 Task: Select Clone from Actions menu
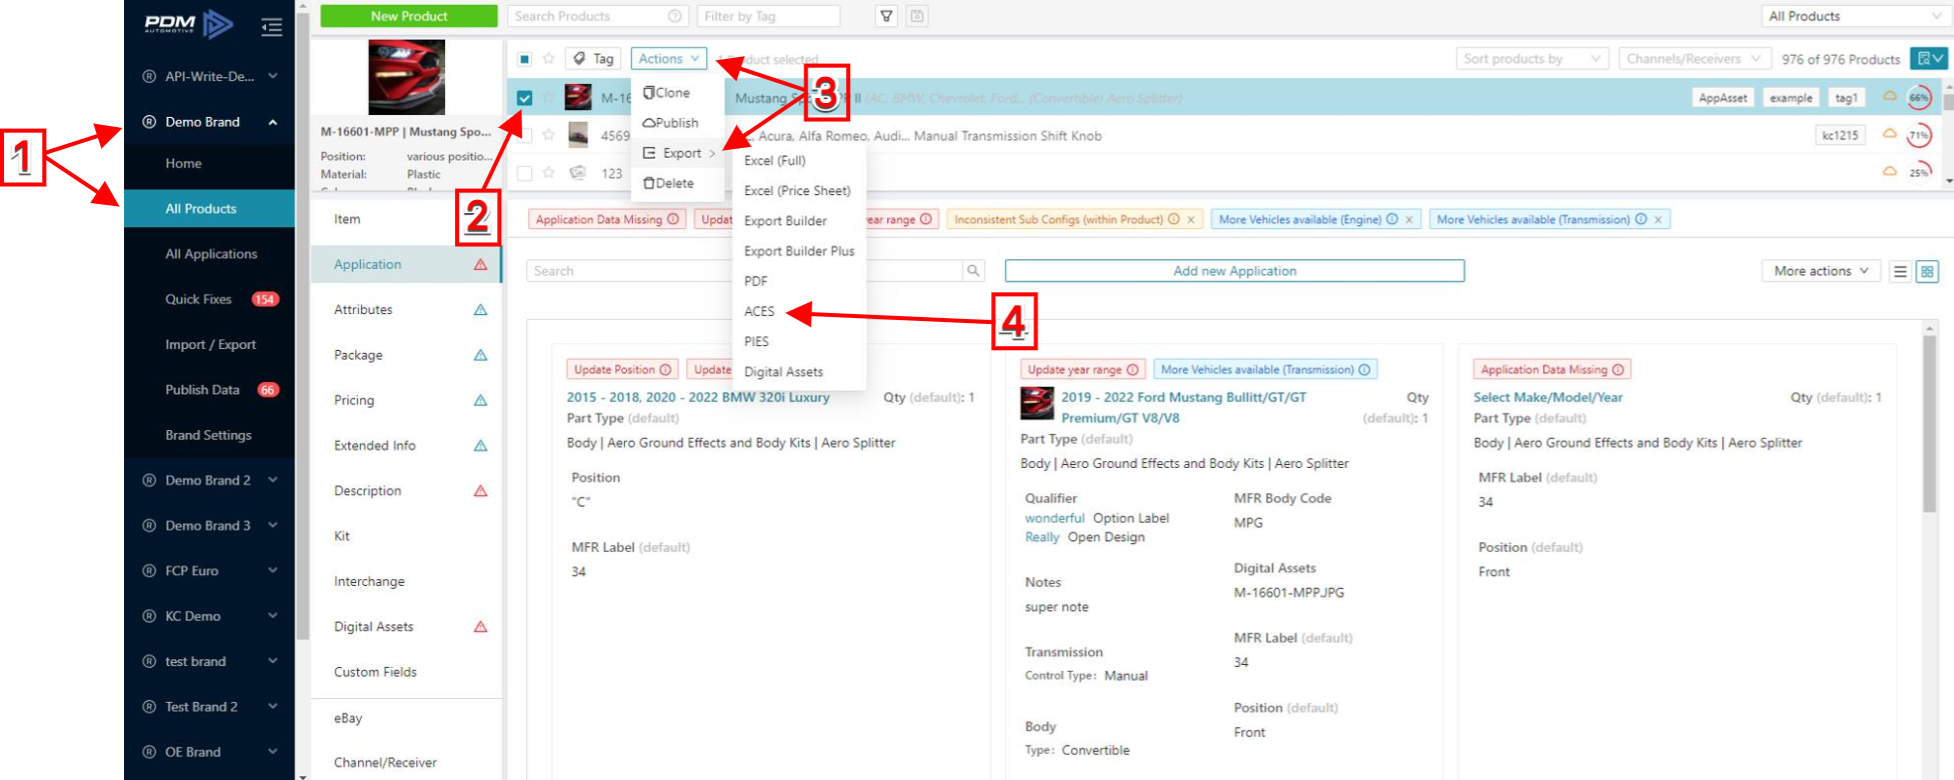coord(677,93)
